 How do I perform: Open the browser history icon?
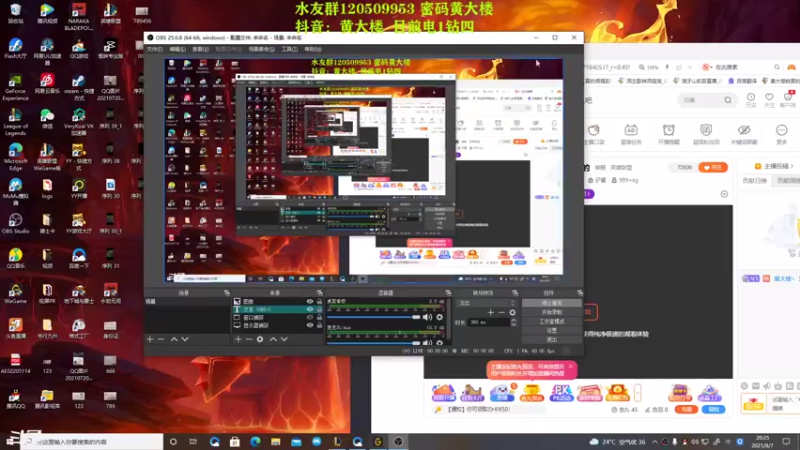pos(751,99)
